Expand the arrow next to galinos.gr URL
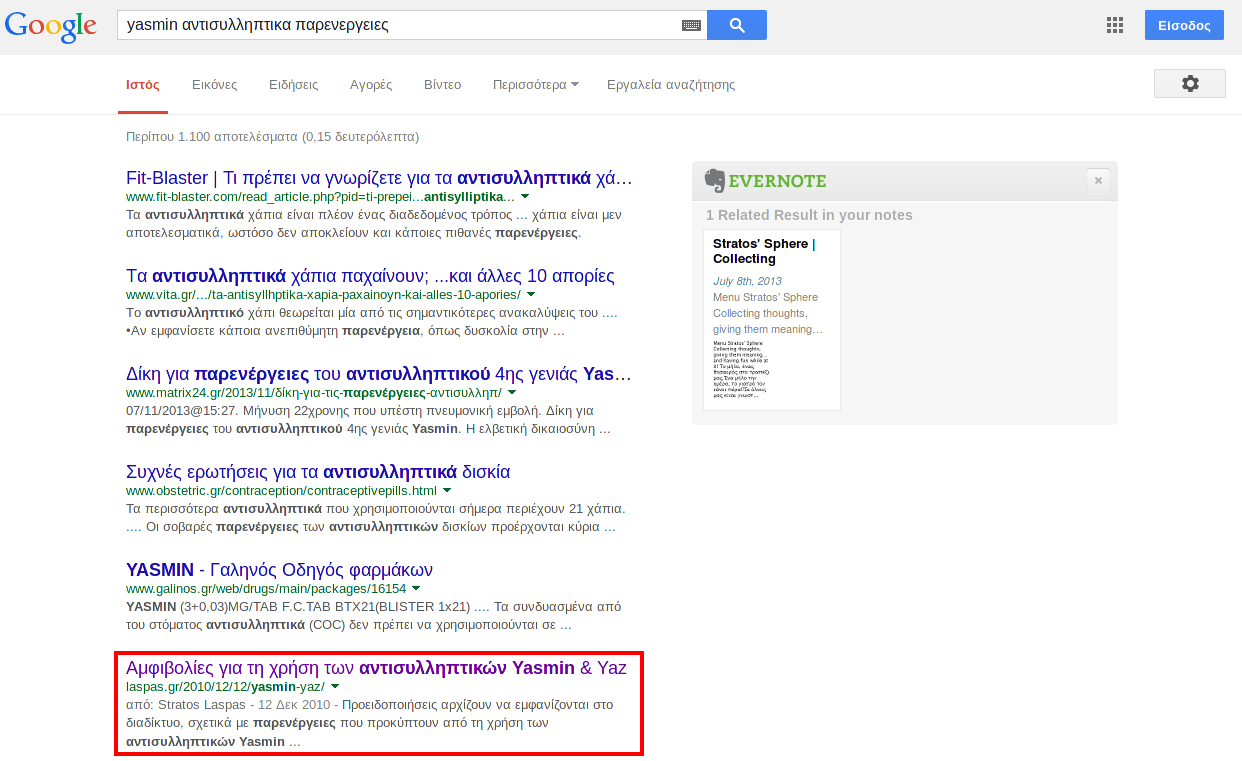The image size is (1242, 761). tap(417, 589)
